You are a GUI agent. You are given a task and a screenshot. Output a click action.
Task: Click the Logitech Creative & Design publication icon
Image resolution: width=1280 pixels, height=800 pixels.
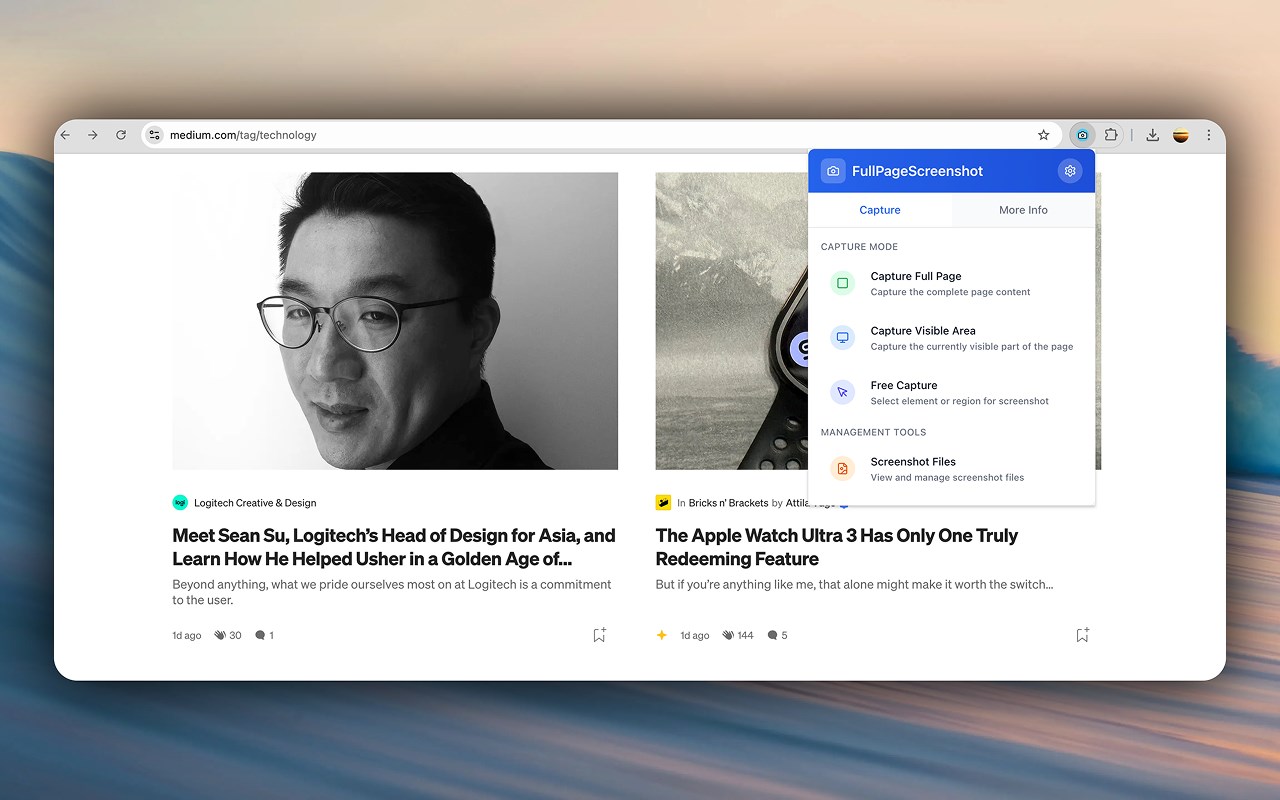(180, 503)
